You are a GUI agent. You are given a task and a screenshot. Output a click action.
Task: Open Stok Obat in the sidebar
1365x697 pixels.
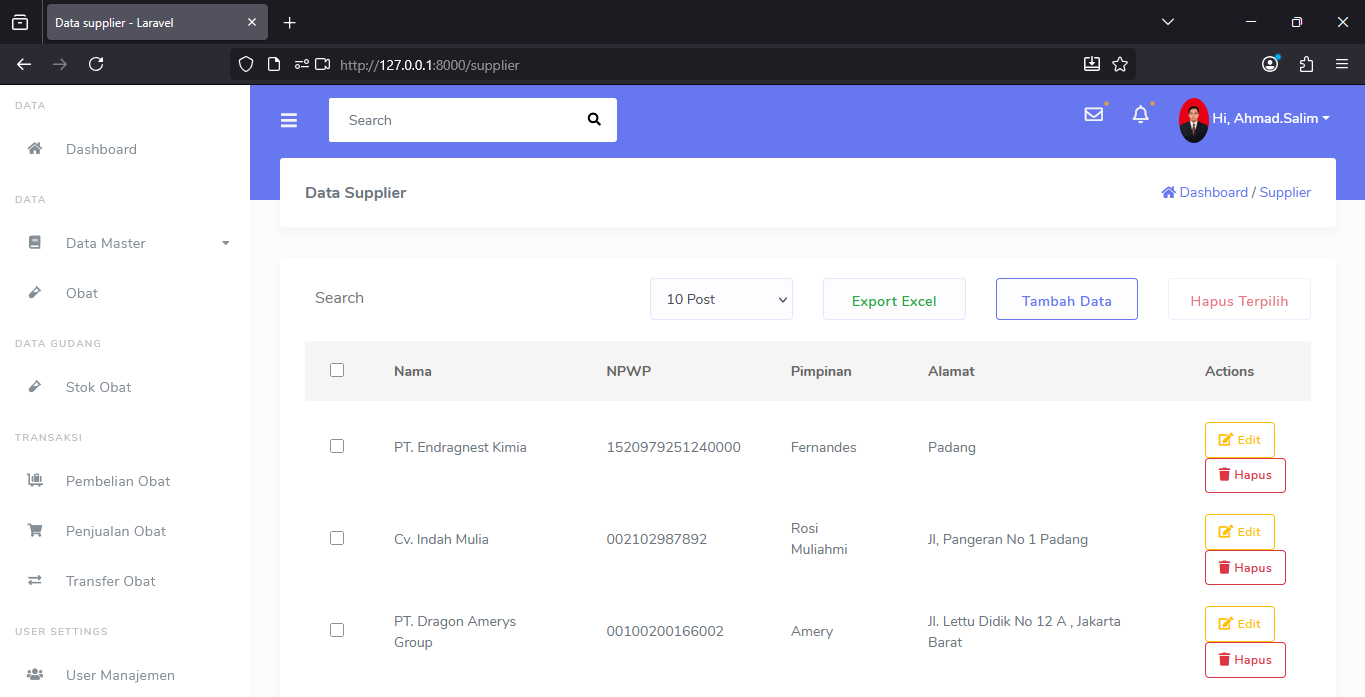click(98, 387)
